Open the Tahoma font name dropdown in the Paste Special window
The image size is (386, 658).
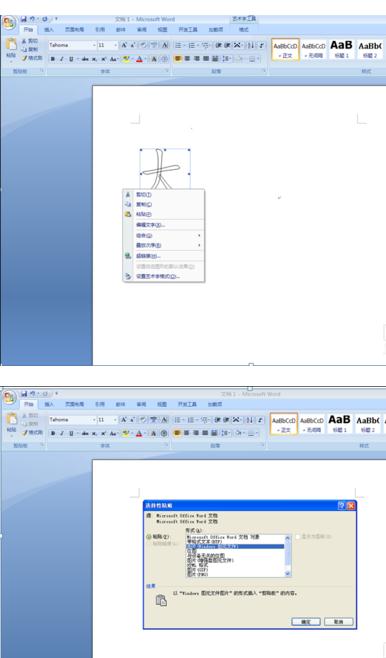pos(94,420)
